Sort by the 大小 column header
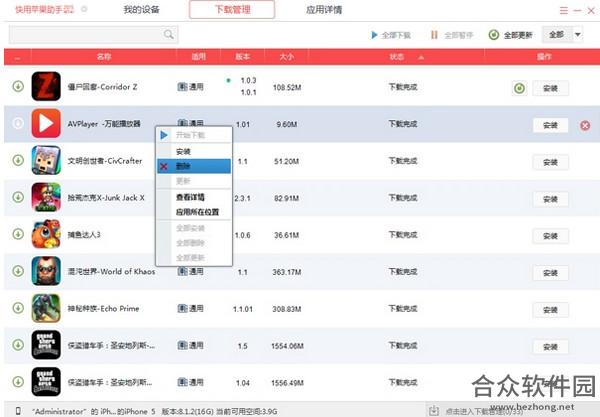 pos(287,57)
